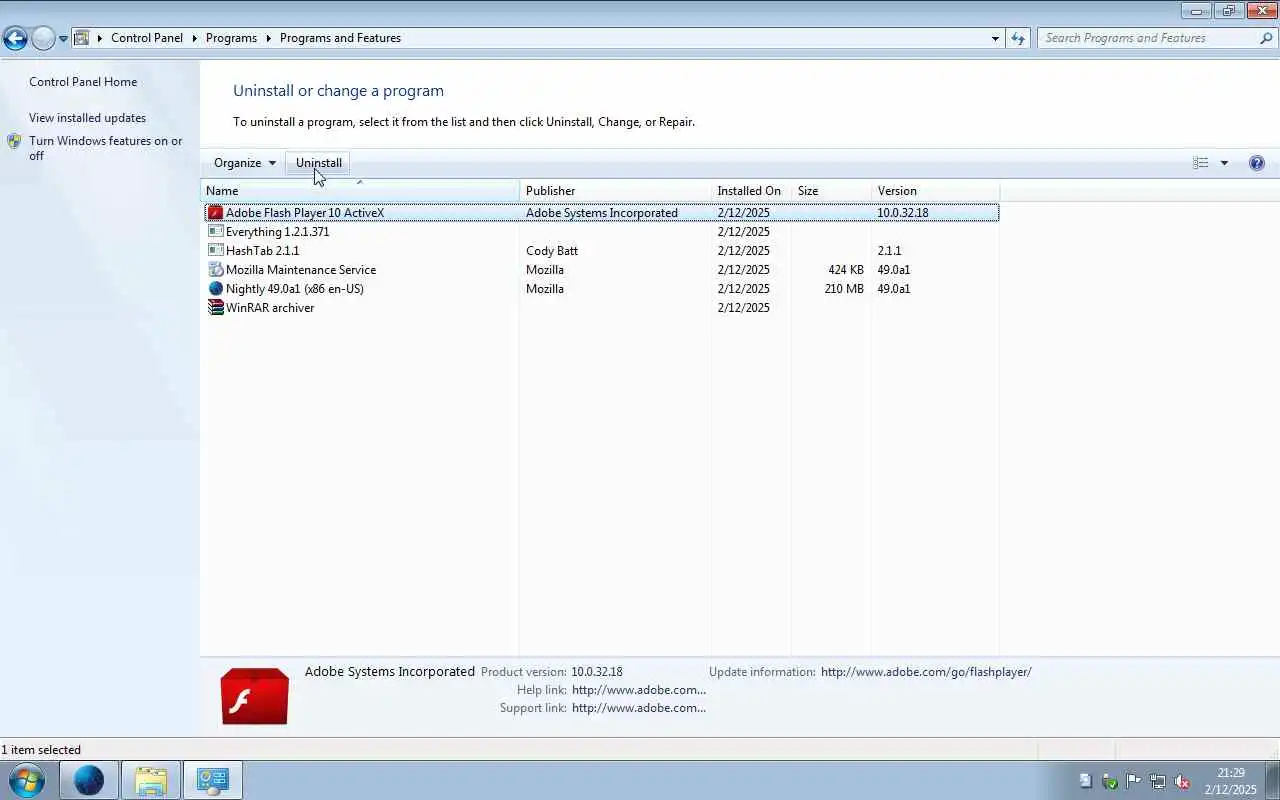Screen dimensions: 1280x800
Task: Click the HashTab 2.1.1 row icon
Action: pos(215,251)
